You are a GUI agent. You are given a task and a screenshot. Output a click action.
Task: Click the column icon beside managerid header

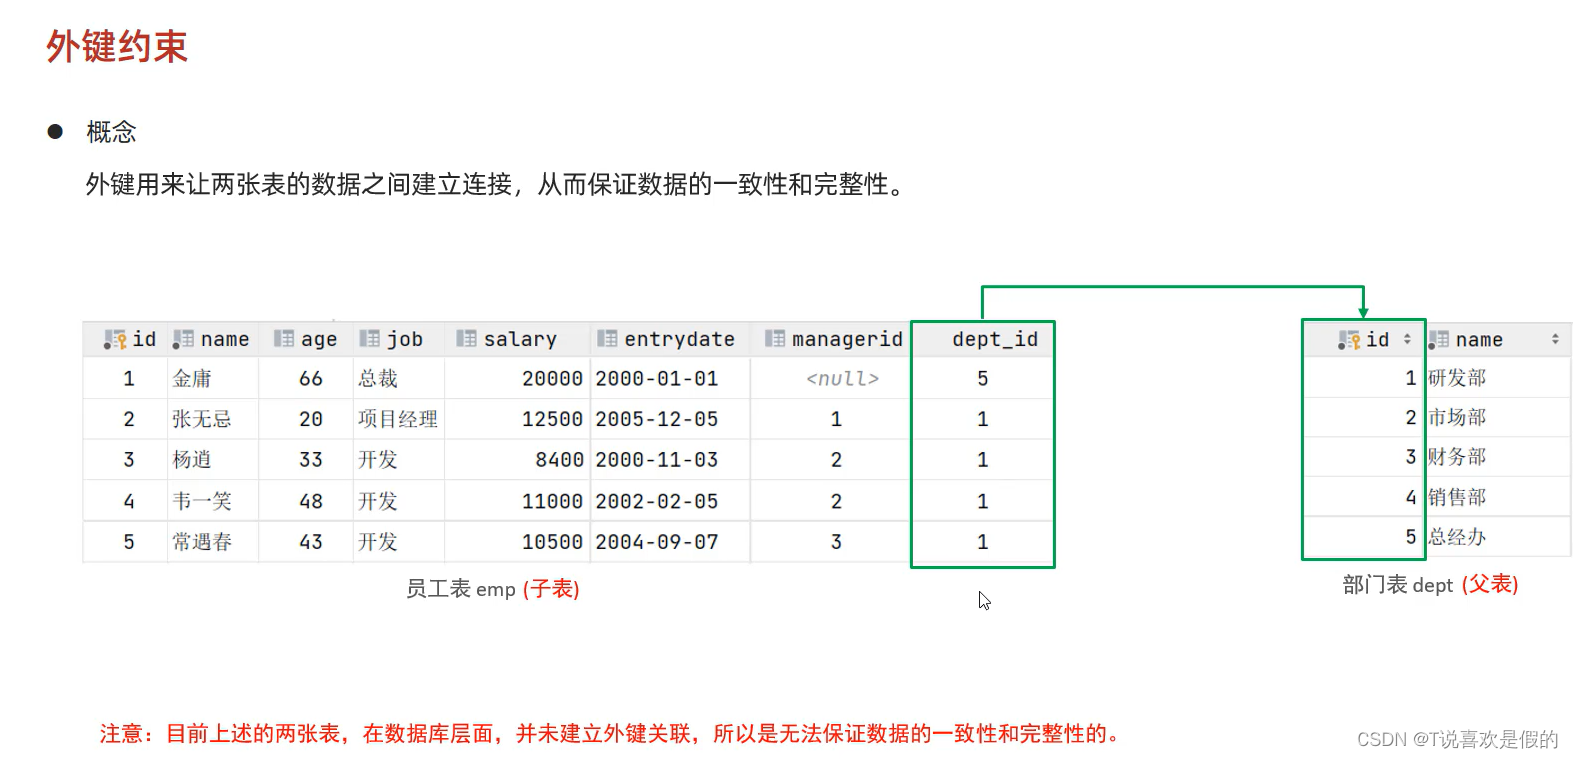pyautogui.click(x=775, y=339)
